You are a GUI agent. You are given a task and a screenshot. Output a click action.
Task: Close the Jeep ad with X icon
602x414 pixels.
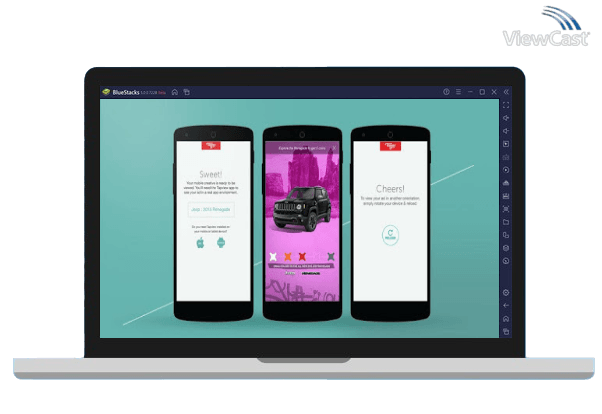pos(334,148)
